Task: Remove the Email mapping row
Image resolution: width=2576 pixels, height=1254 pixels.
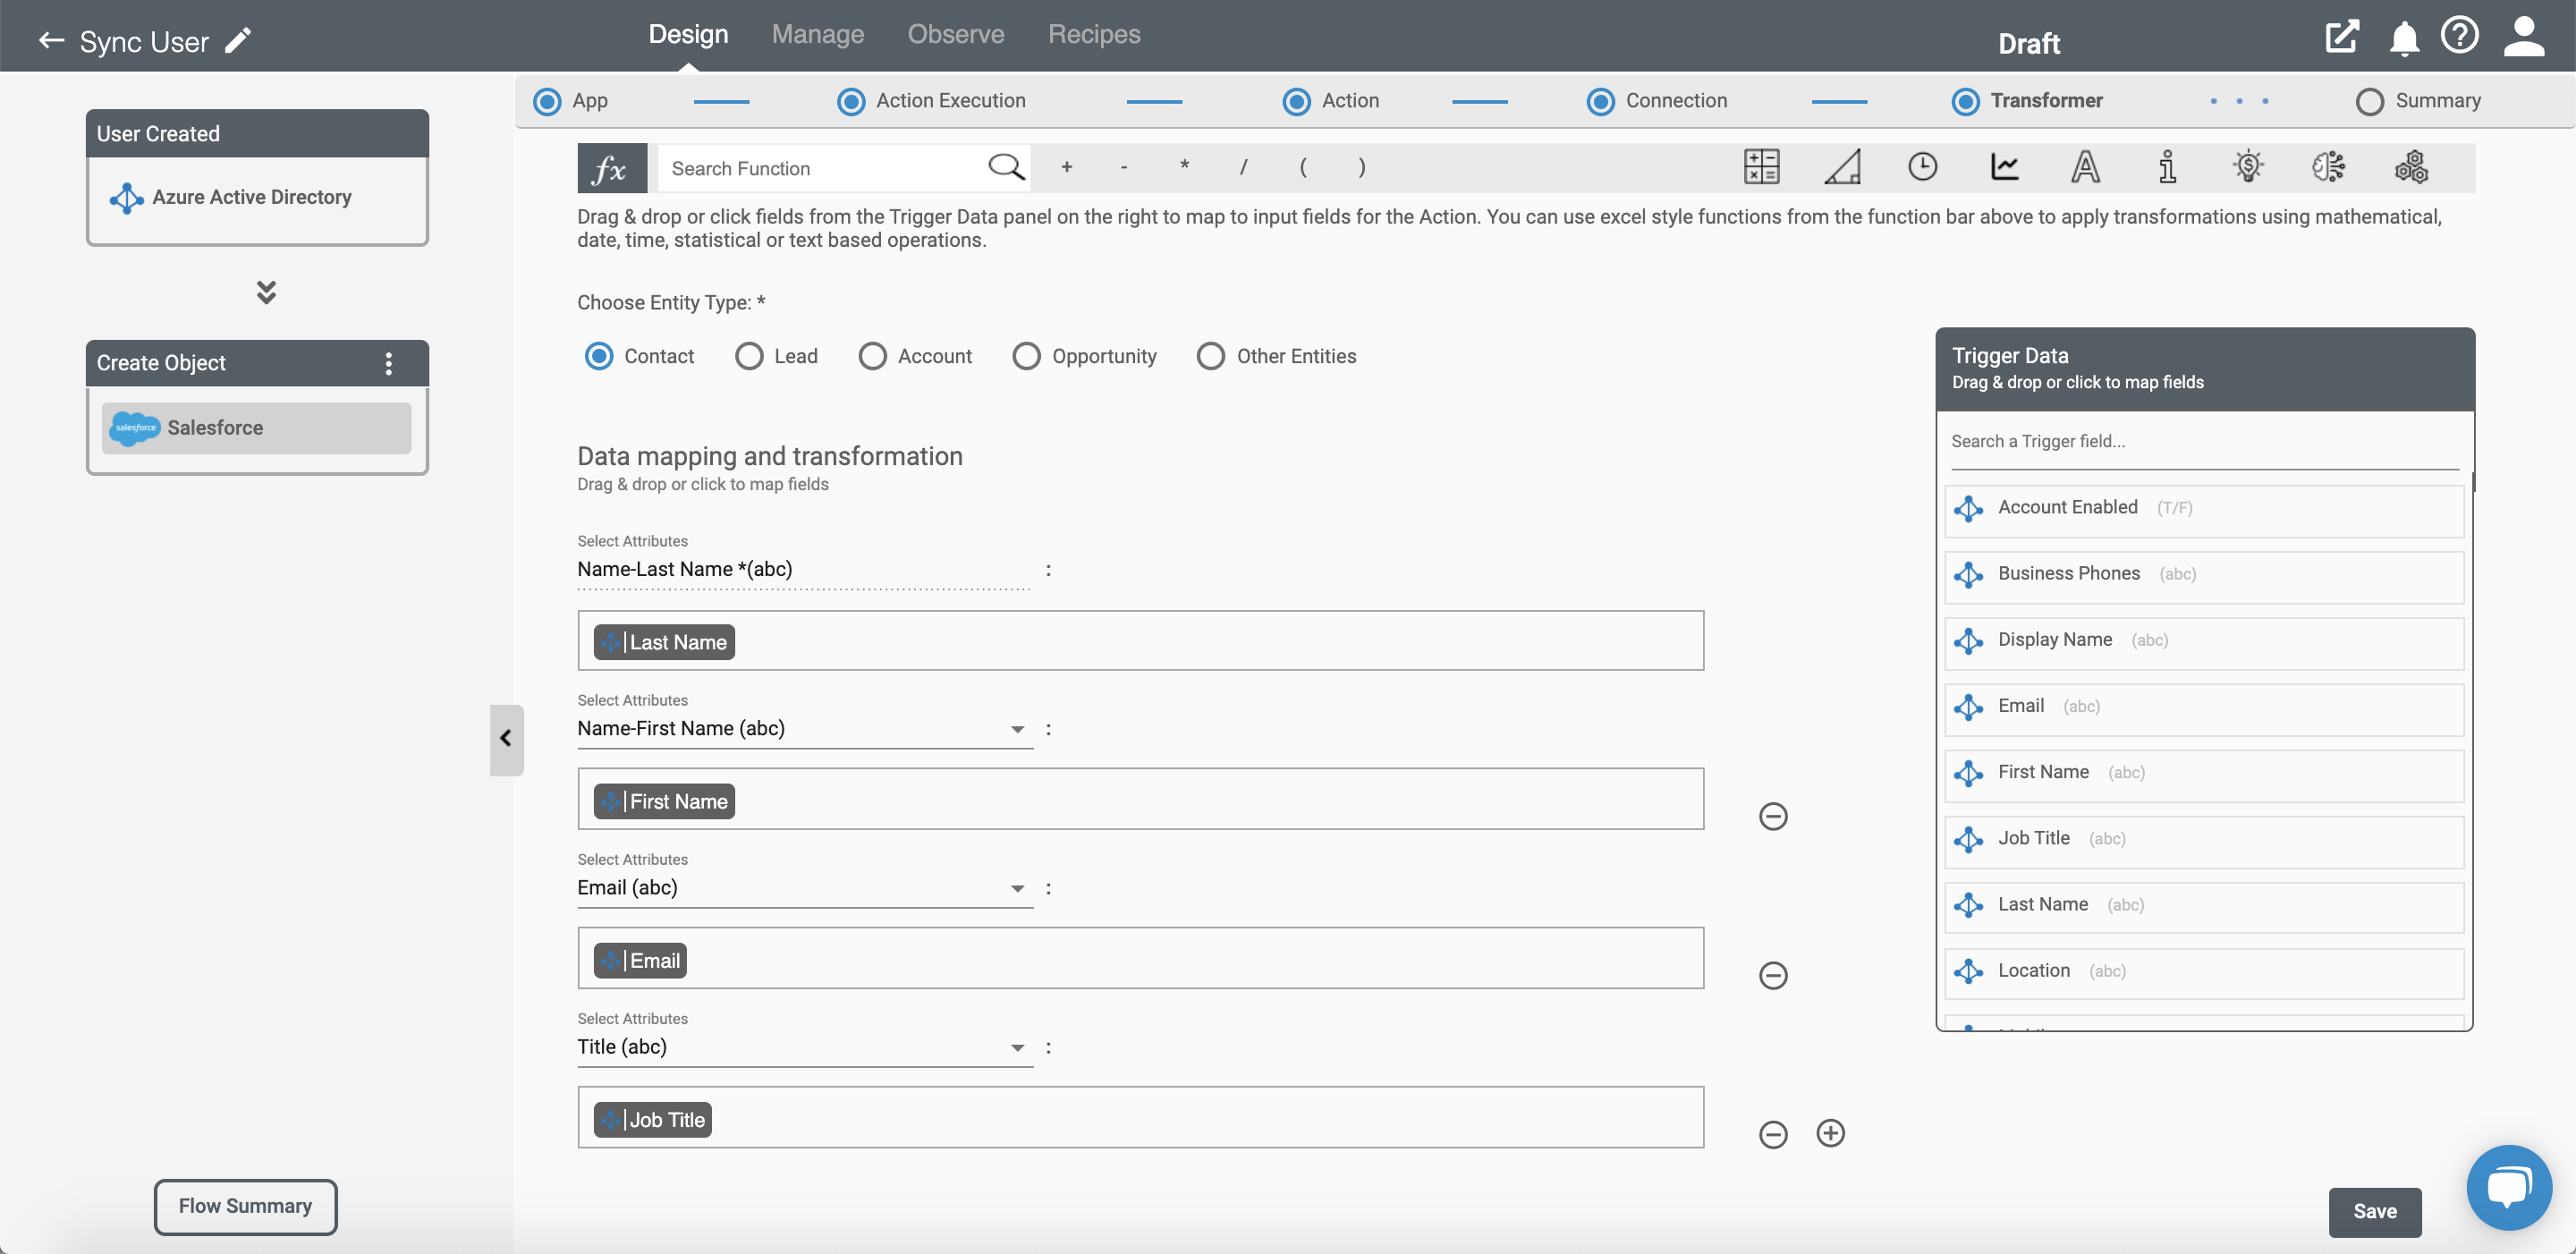Action: (x=1773, y=976)
